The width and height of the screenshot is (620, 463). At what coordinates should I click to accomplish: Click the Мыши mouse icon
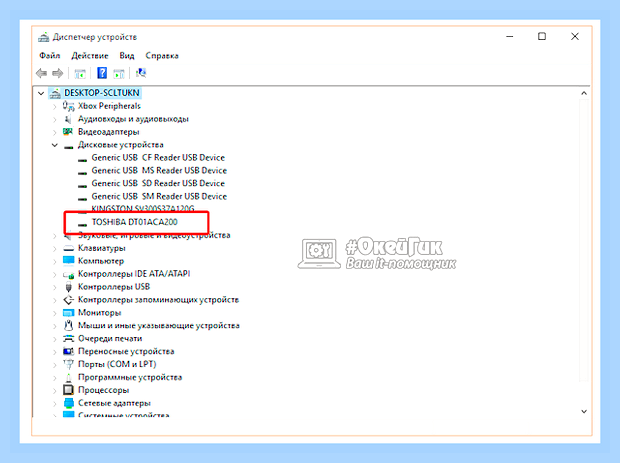(x=68, y=325)
